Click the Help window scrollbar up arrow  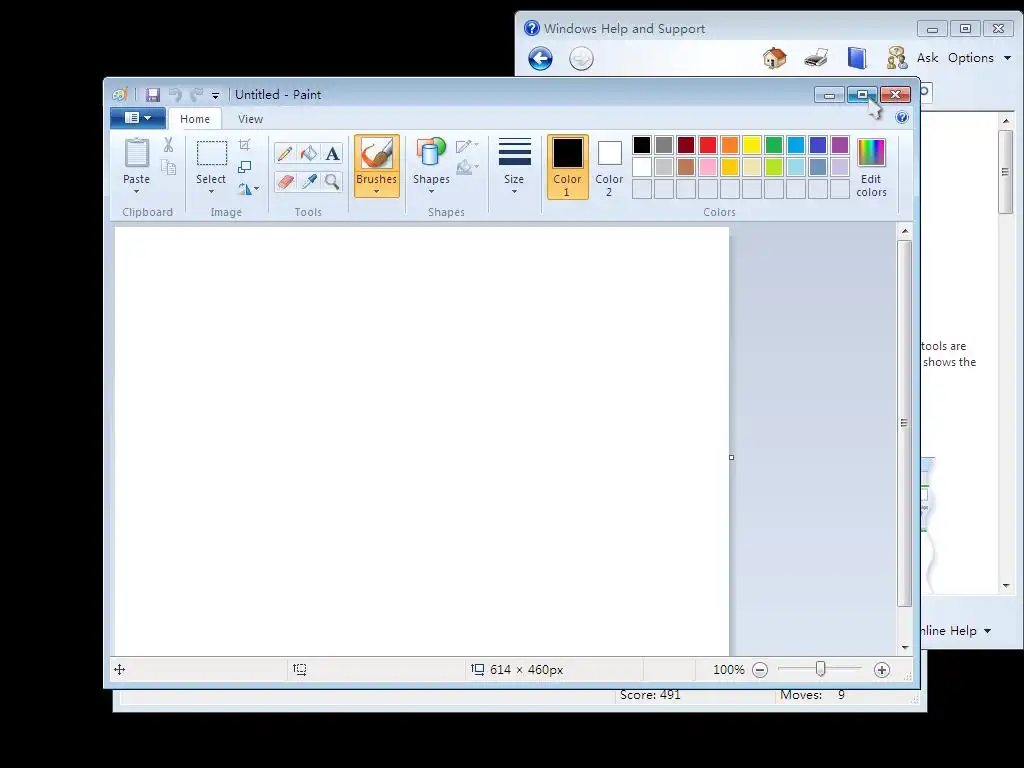[1006, 121]
